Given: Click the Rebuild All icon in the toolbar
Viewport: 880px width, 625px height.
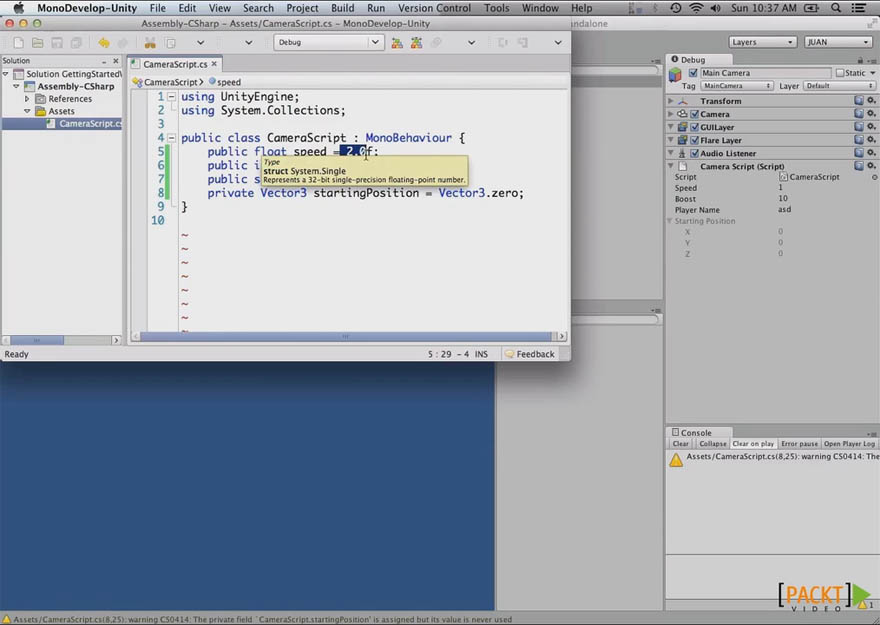Looking at the screenshot, I should (x=416, y=43).
